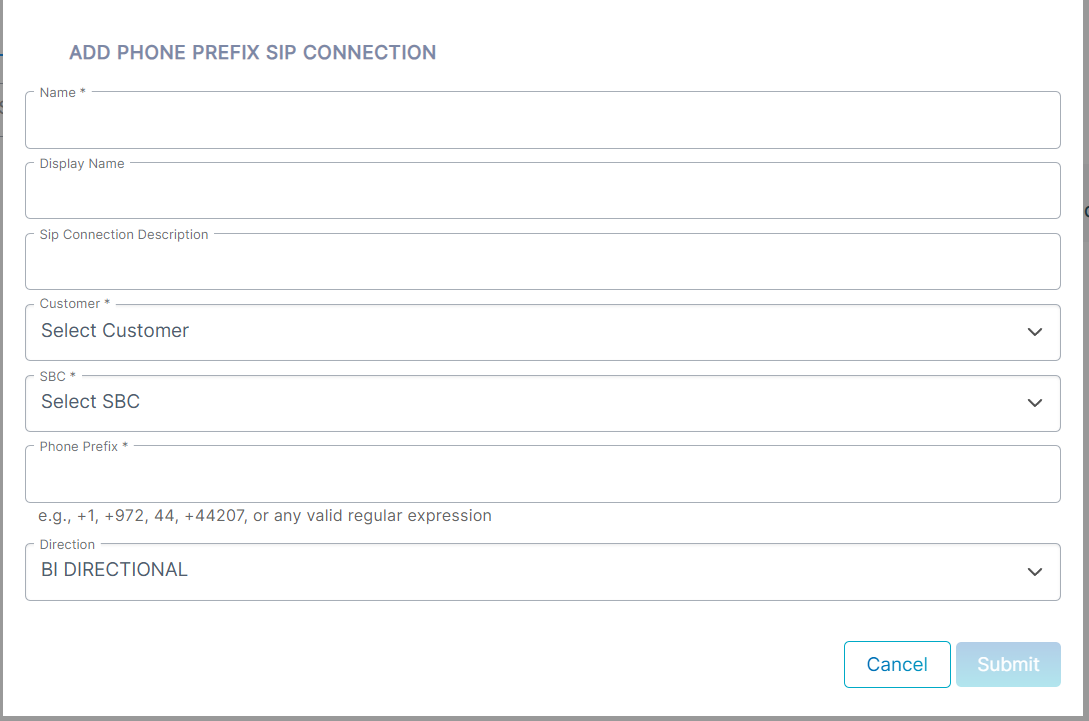Click the Display Name field label
The width and height of the screenshot is (1089, 721).
pos(82,163)
